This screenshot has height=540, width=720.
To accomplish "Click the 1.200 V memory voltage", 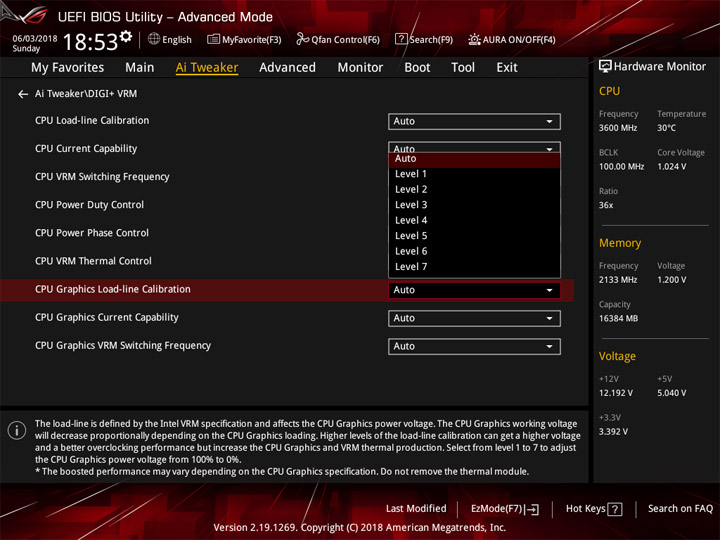I will [671, 280].
